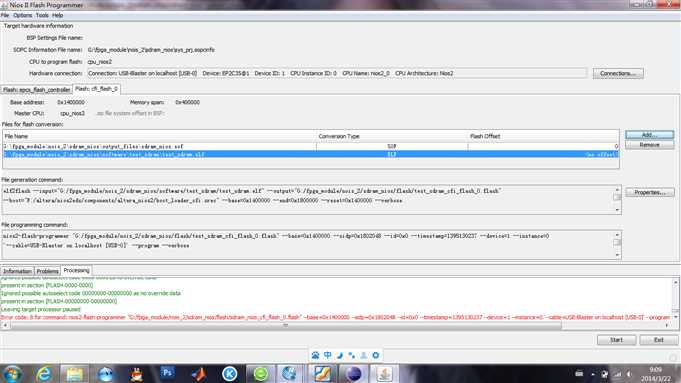The width and height of the screenshot is (681, 383).
Task: Open the File menu
Action: (5, 15)
